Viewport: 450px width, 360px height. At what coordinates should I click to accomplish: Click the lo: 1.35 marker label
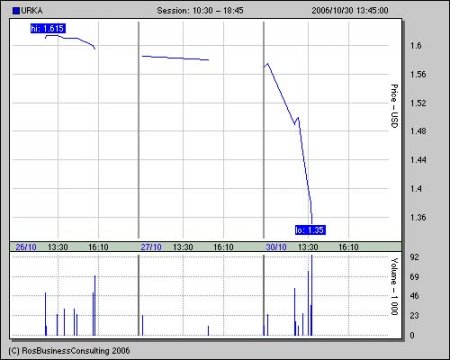tap(310, 230)
